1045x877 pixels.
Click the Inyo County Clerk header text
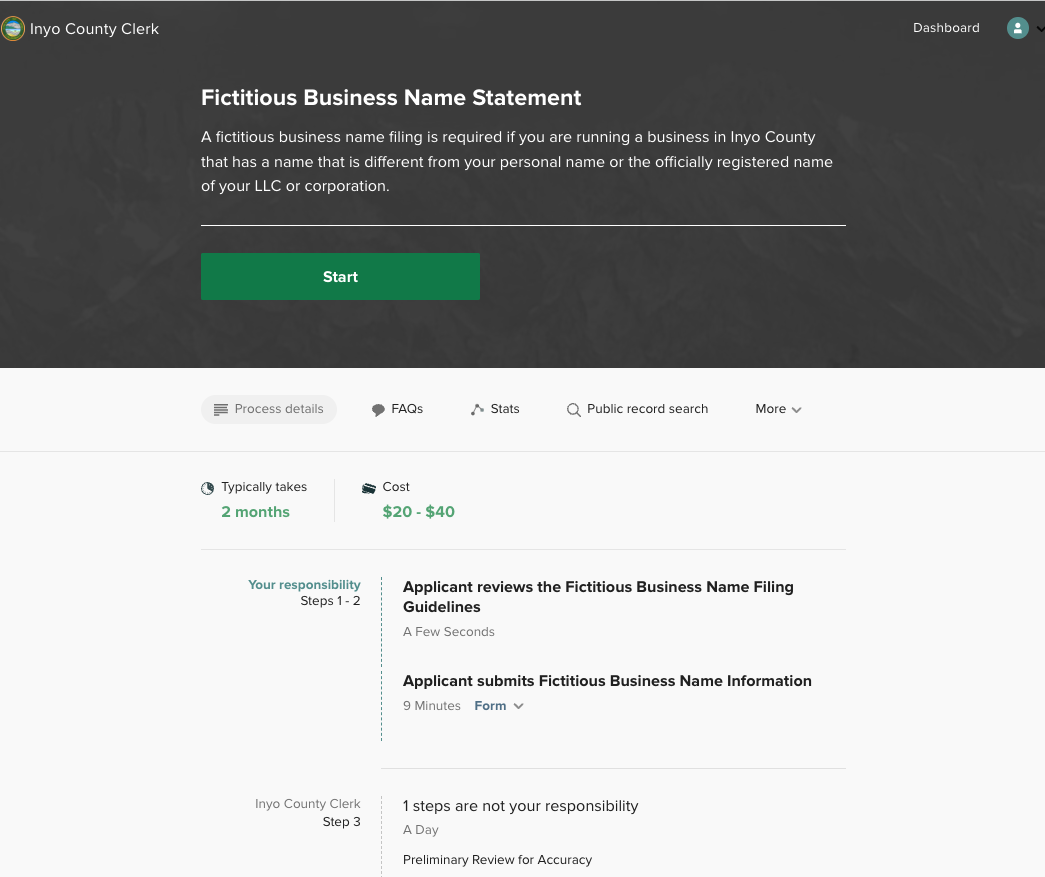[94, 29]
